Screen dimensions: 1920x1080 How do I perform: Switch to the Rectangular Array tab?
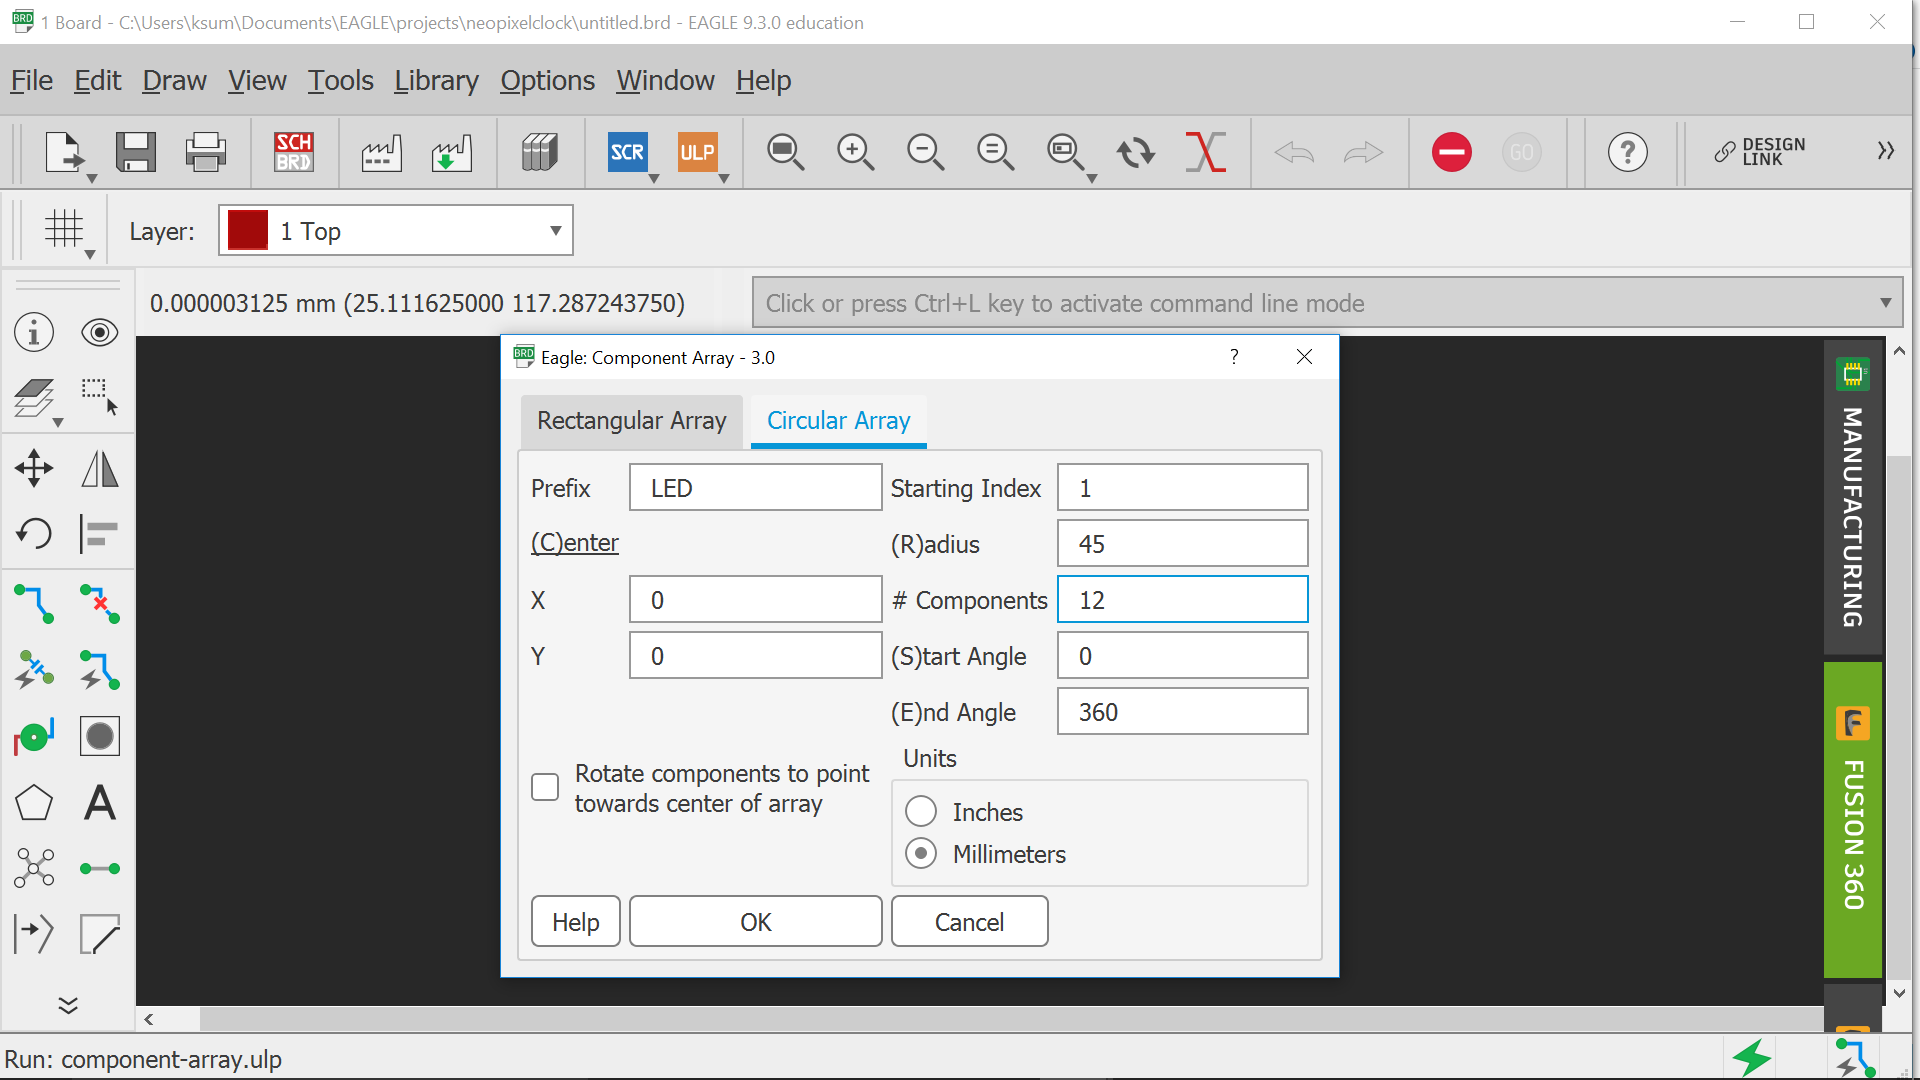(631, 421)
